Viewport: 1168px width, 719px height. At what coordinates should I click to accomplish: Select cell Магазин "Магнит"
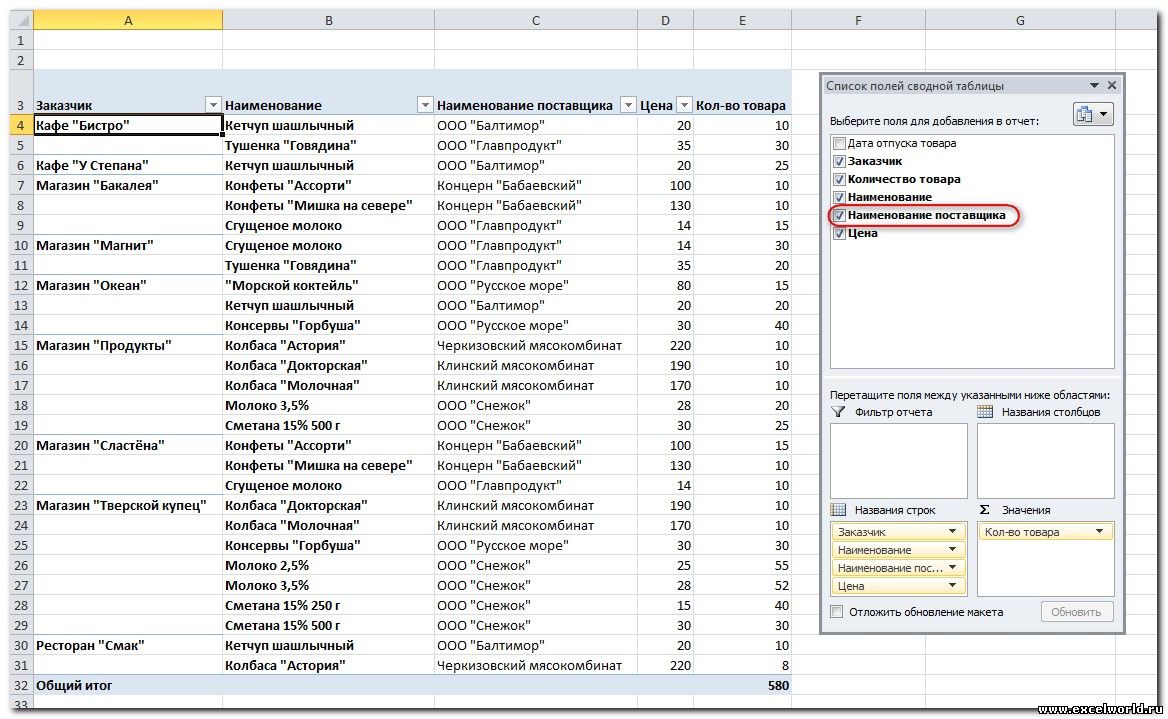127,245
